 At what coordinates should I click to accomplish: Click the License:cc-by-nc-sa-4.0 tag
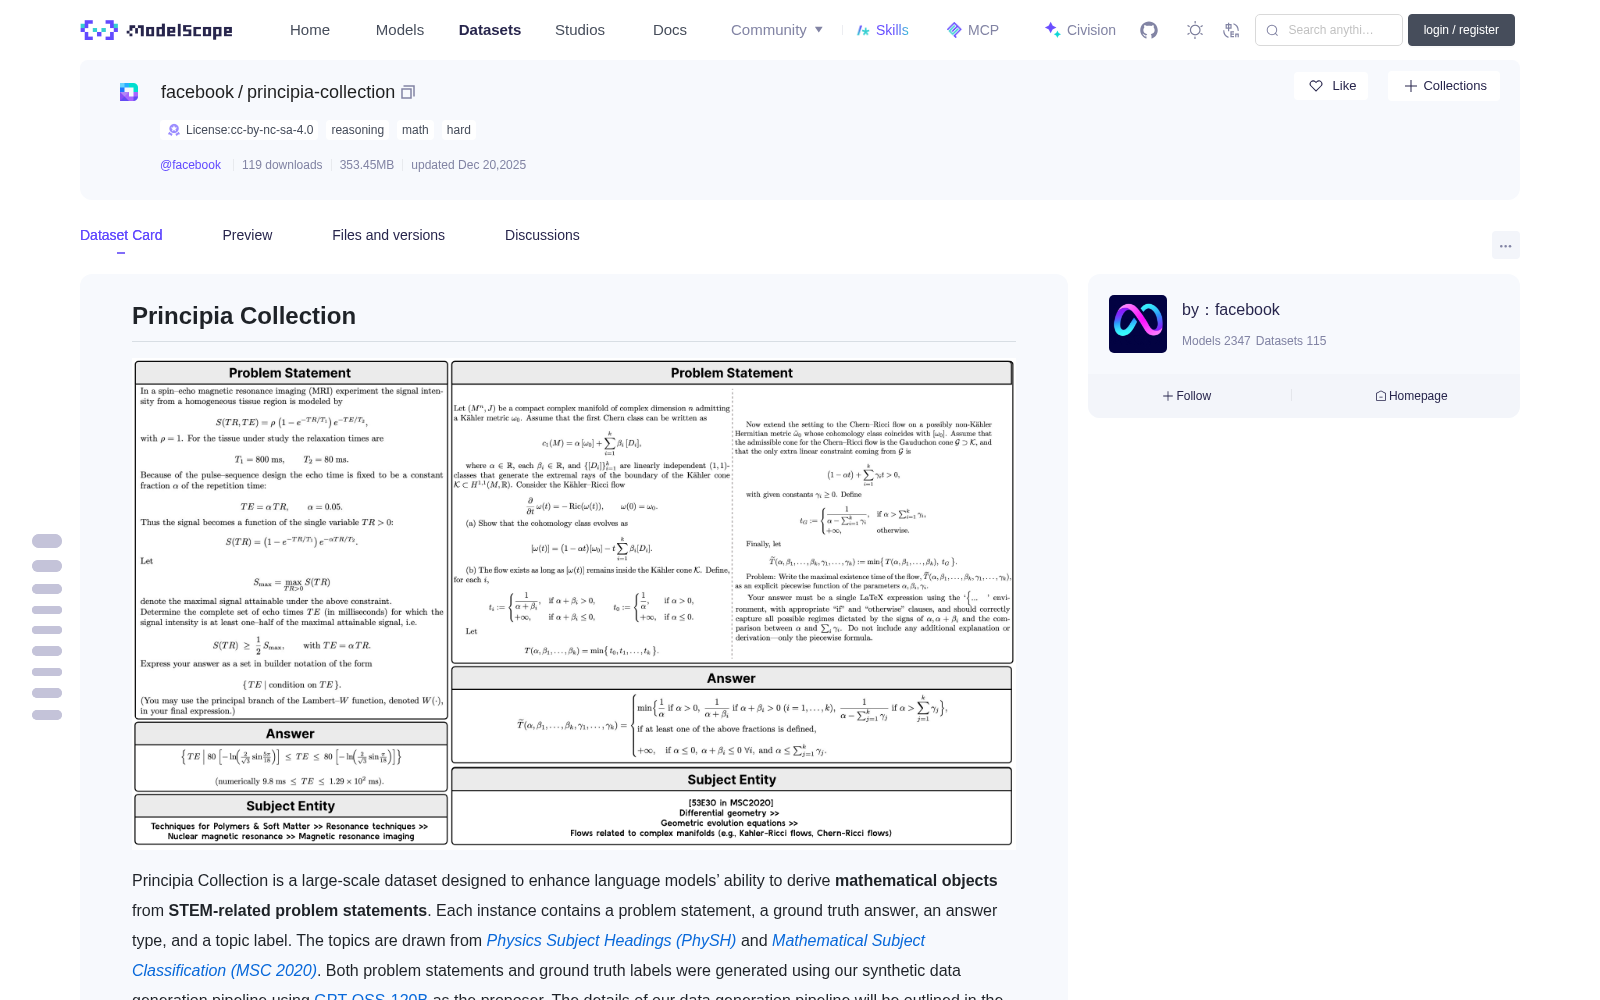(240, 130)
